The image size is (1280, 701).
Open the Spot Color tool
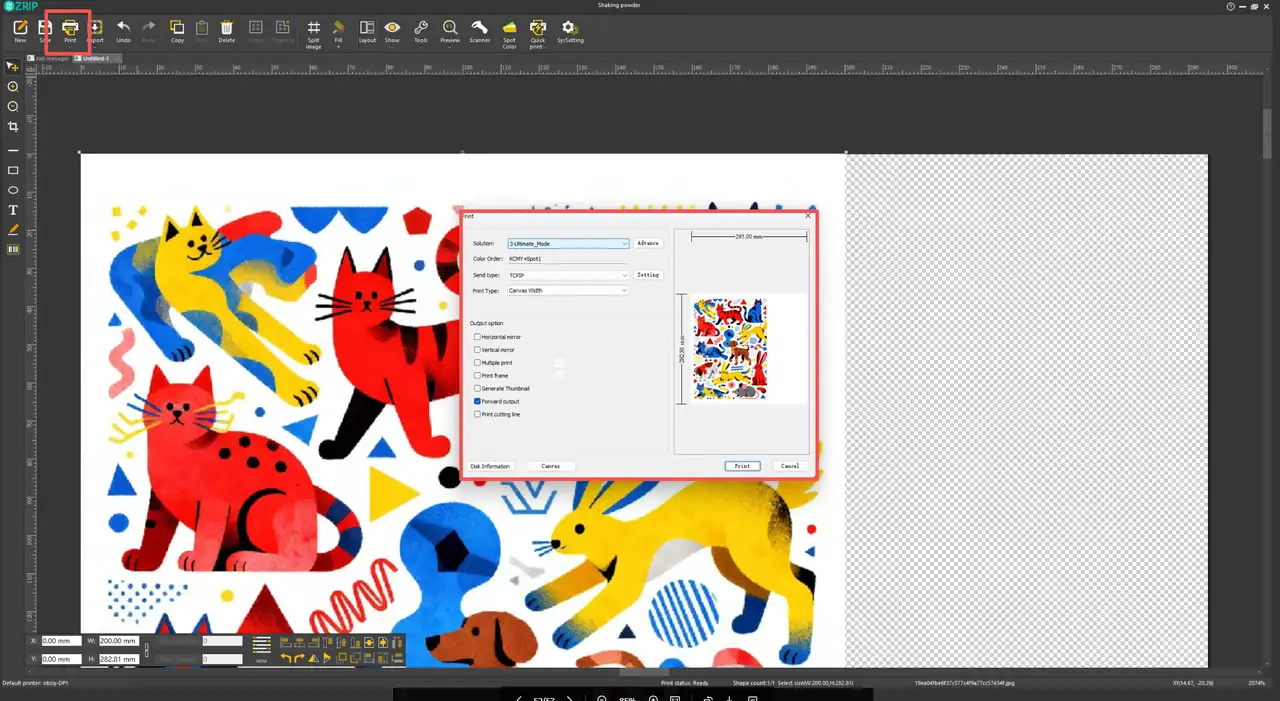(509, 34)
